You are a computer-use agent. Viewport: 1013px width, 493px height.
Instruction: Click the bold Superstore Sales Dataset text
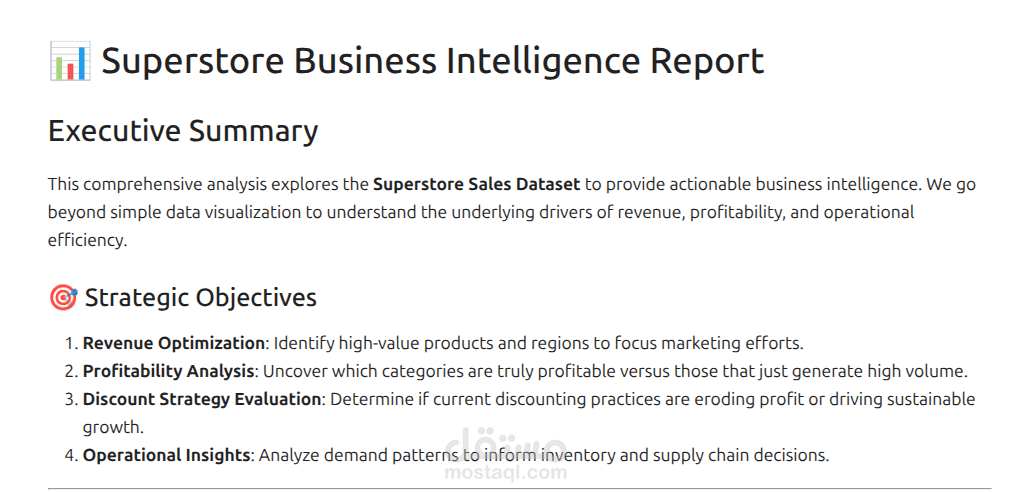[x=477, y=185]
